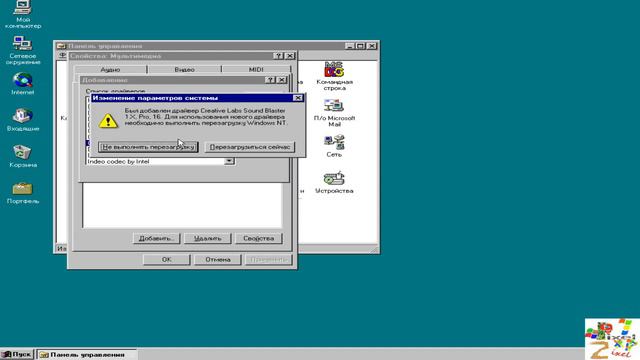
Task: Close the Multimedia properties dialog
Action: [290, 56]
